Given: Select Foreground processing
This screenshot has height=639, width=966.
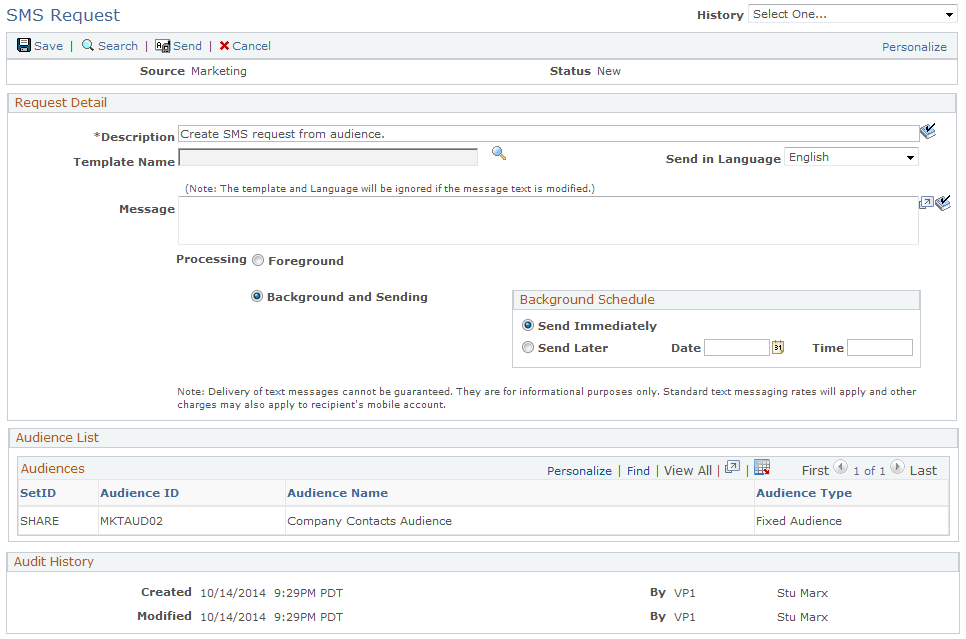Looking at the screenshot, I should click(257, 260).
